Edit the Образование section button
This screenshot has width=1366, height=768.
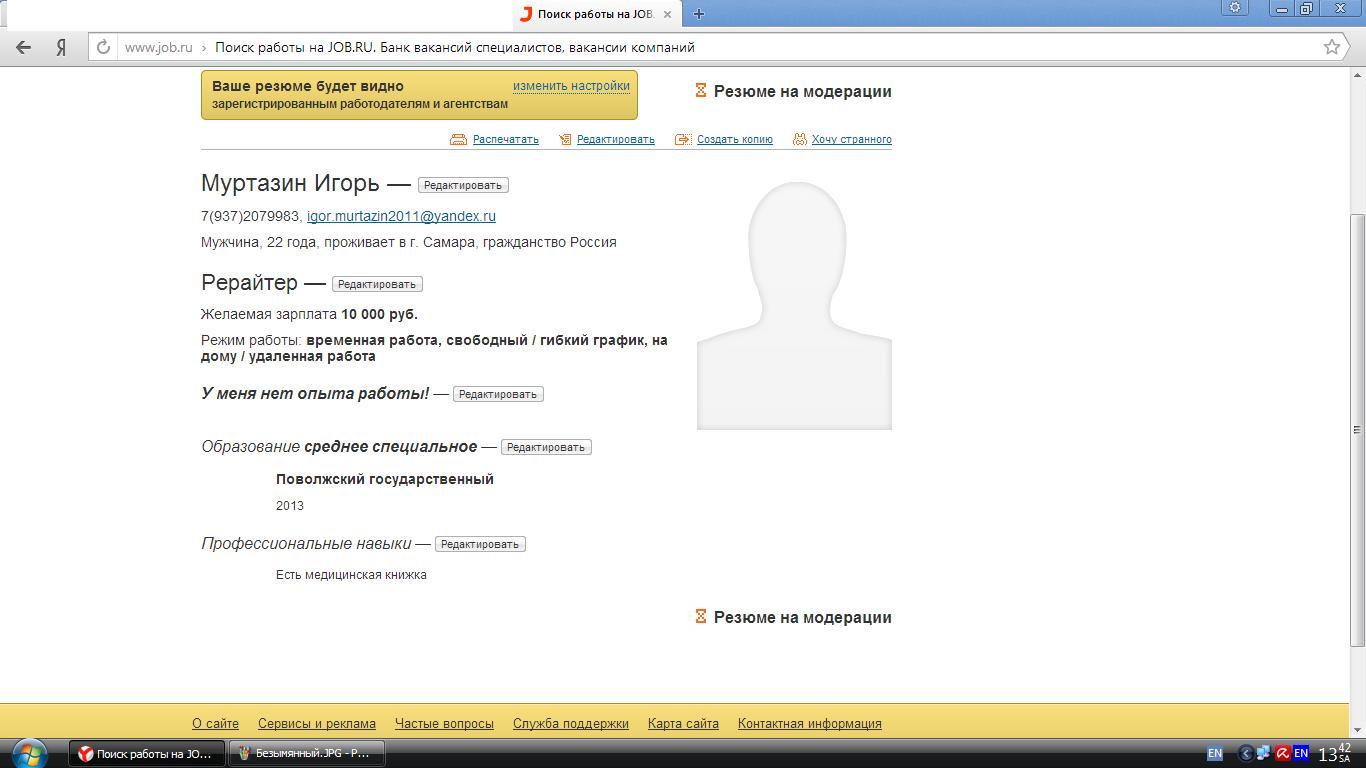click(x=546, y=447)
